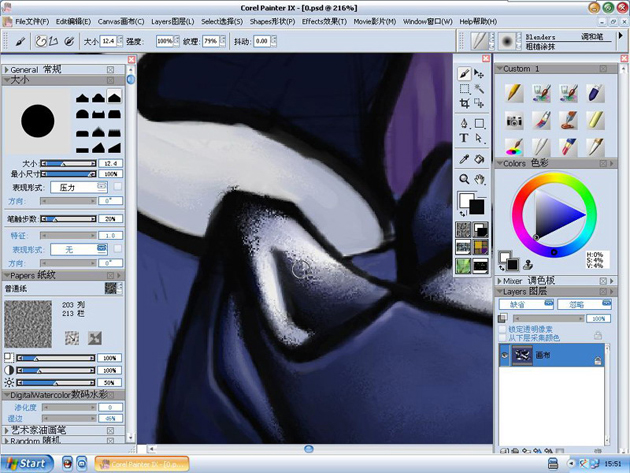
Task: Open the Effects效果(T) menu
Action: (324, 21)
